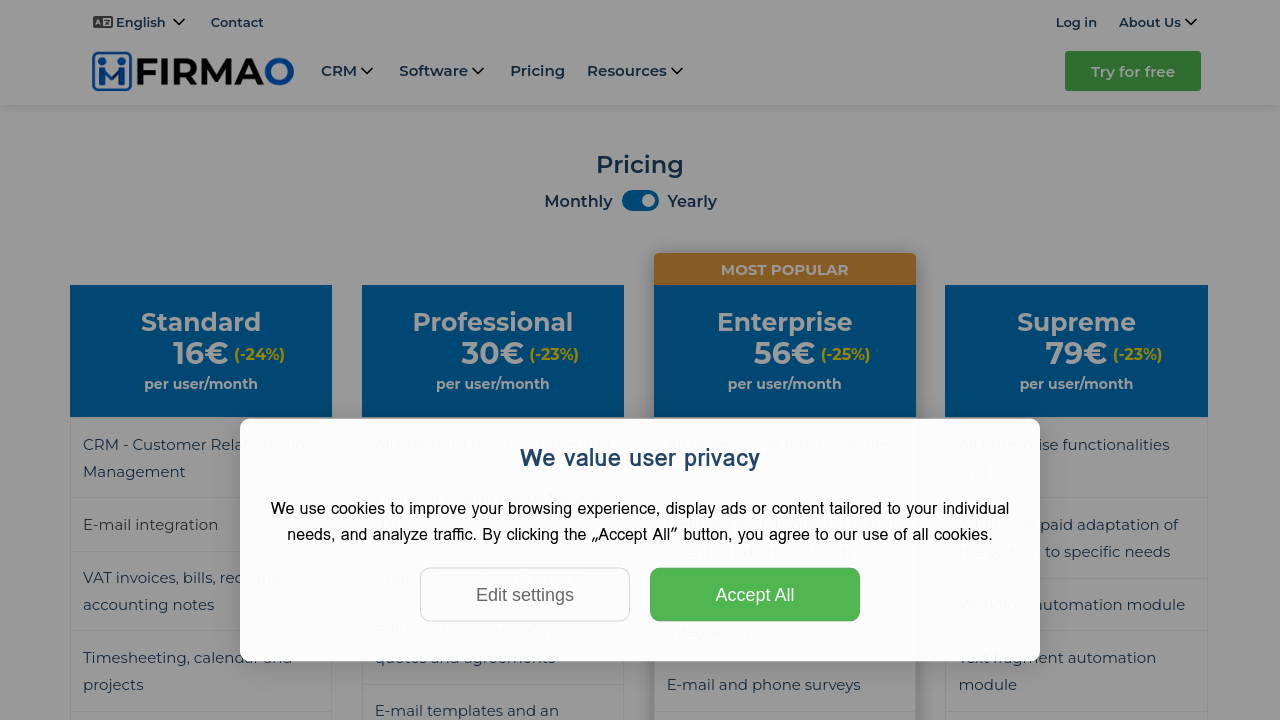Click the Log in link
Screen dimensions: 1280x720
(x=1076, y=22)
